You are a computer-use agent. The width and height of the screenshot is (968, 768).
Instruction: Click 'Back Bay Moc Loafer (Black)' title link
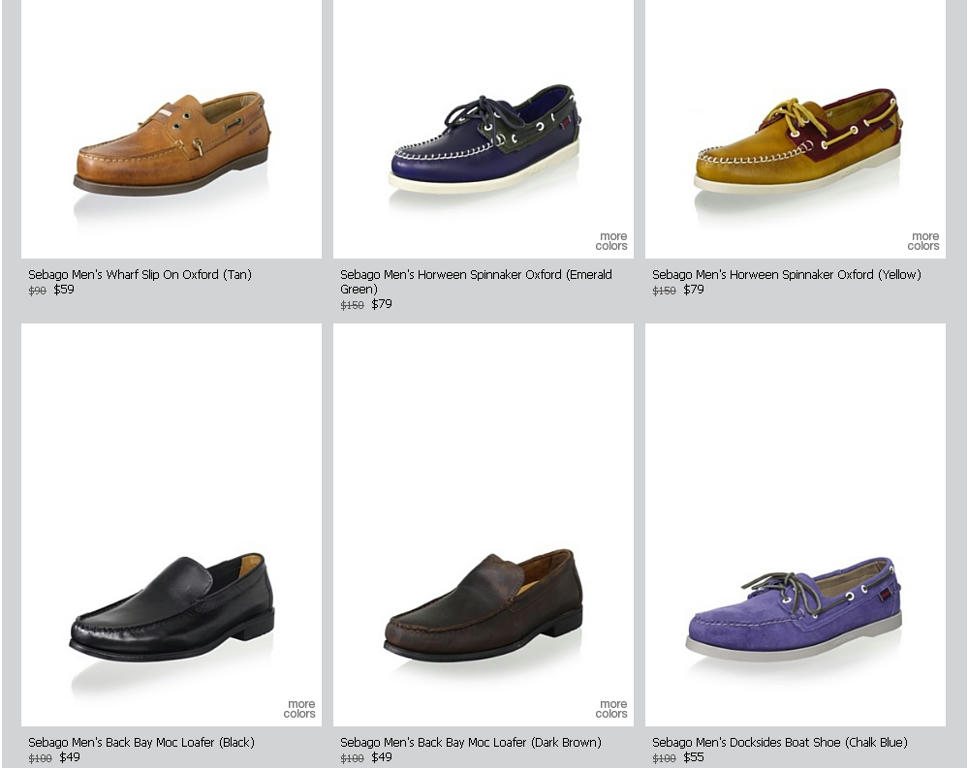[141, 742]
